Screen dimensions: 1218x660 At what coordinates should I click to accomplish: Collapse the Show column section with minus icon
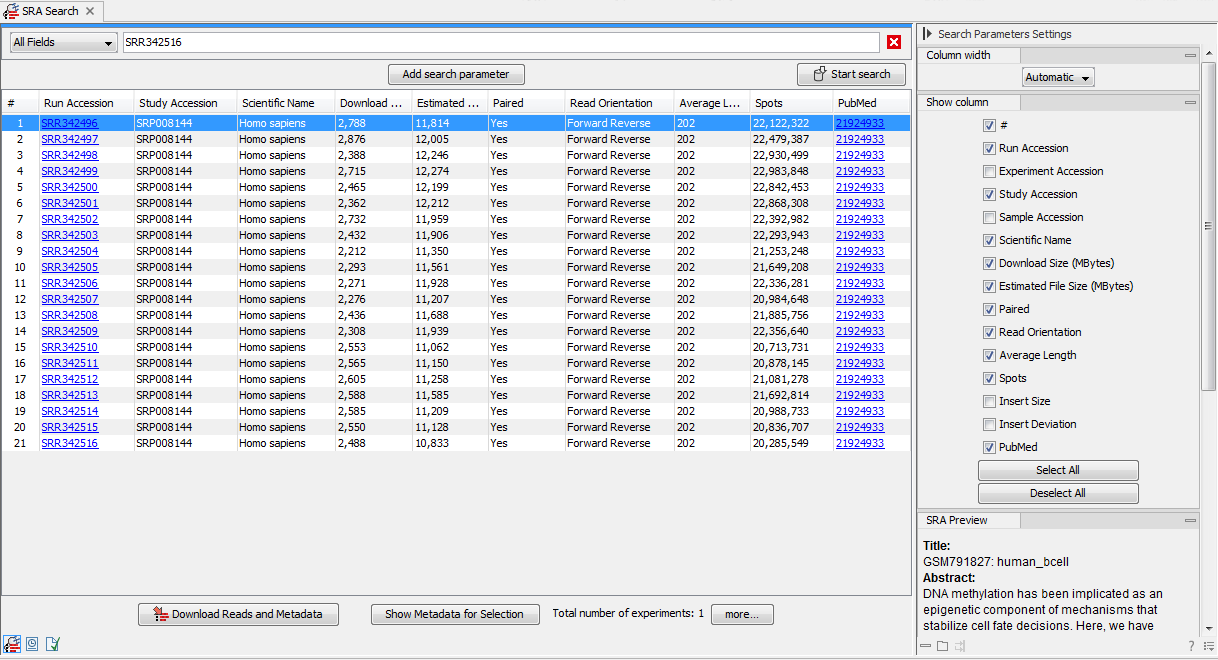coord(1191,101)
